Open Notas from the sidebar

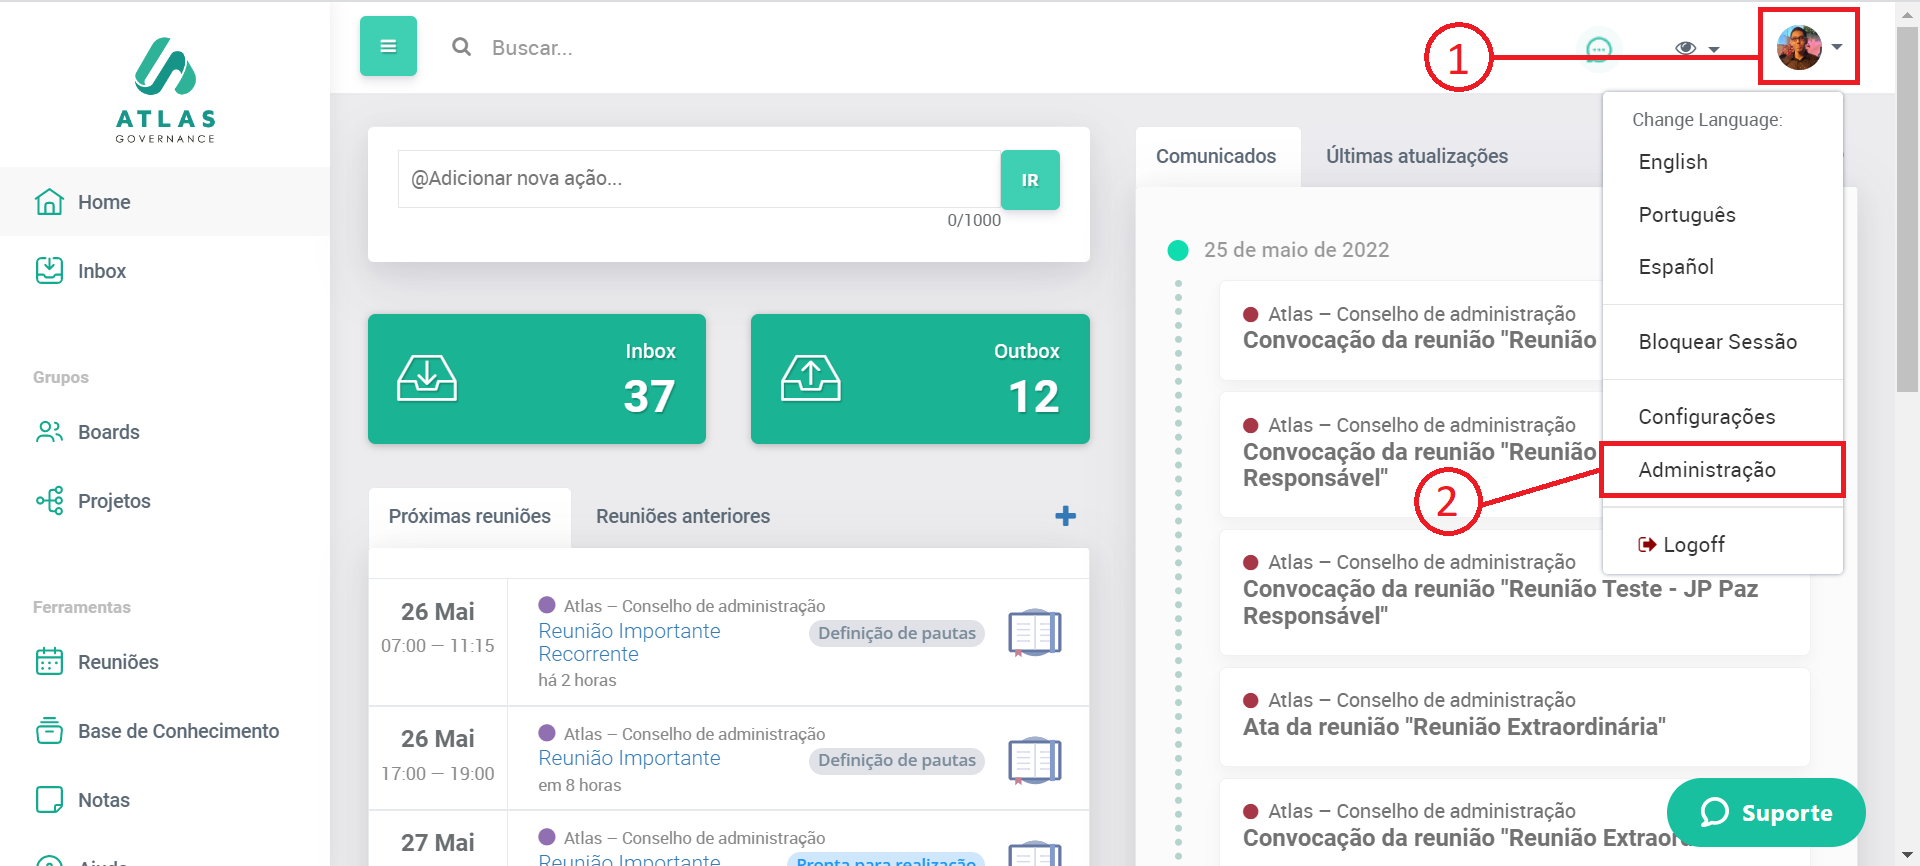pos(103,800)
